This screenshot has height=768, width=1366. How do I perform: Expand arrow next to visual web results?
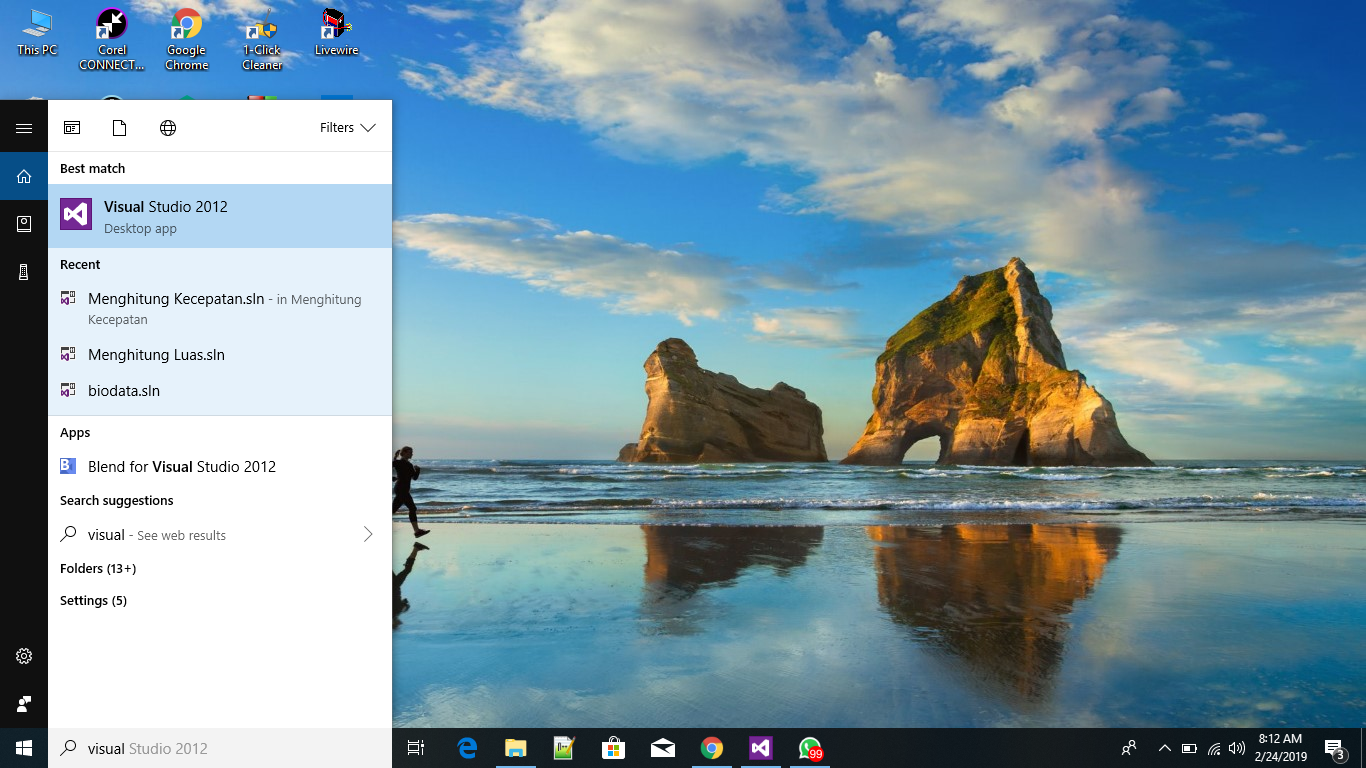coord(368,535)
